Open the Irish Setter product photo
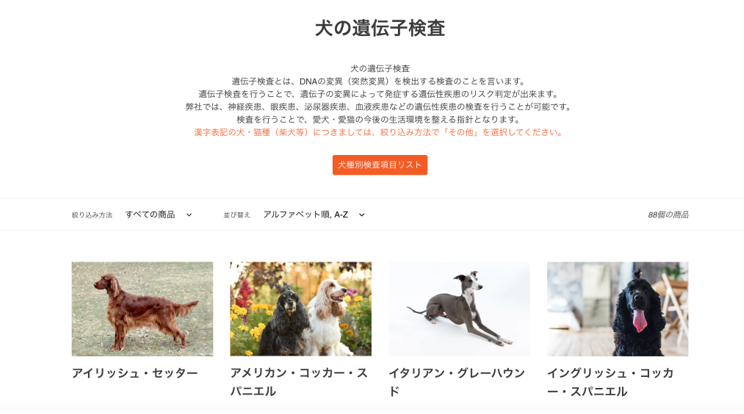 click(142, 309)
